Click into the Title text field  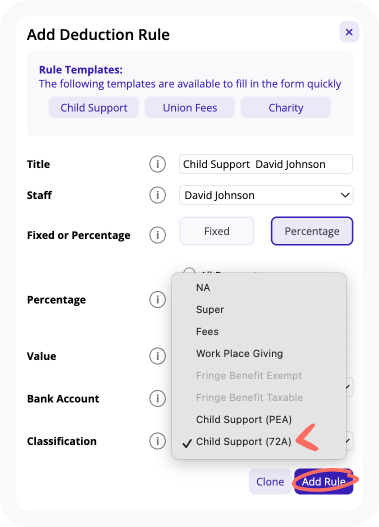(266, 164)
